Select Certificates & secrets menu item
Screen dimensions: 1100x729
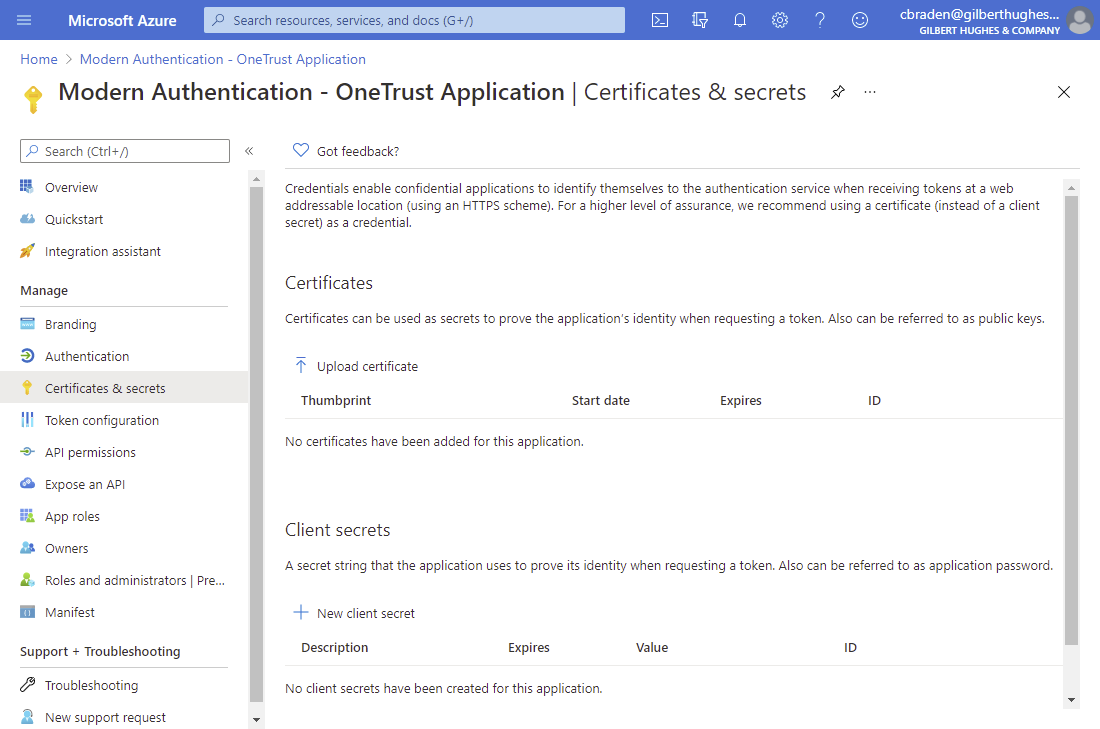pyautogui.click(x=124, y=388)
